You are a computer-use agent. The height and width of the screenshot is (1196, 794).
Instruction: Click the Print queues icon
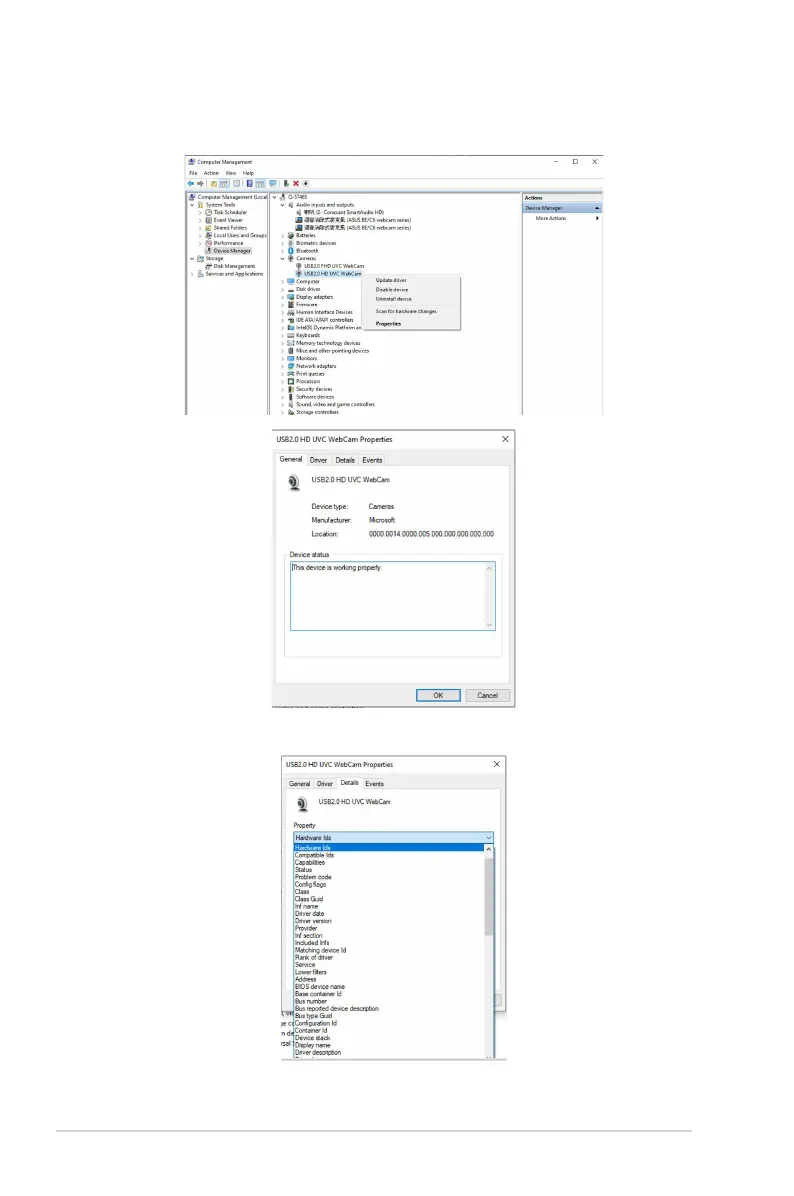[x=291, y=374]
